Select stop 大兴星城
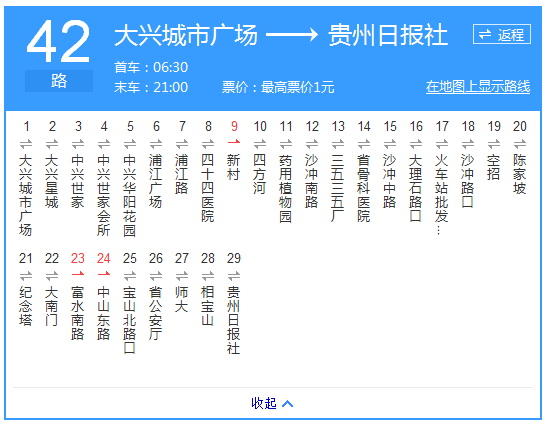The image size is (549, 427). click(51, 181)
